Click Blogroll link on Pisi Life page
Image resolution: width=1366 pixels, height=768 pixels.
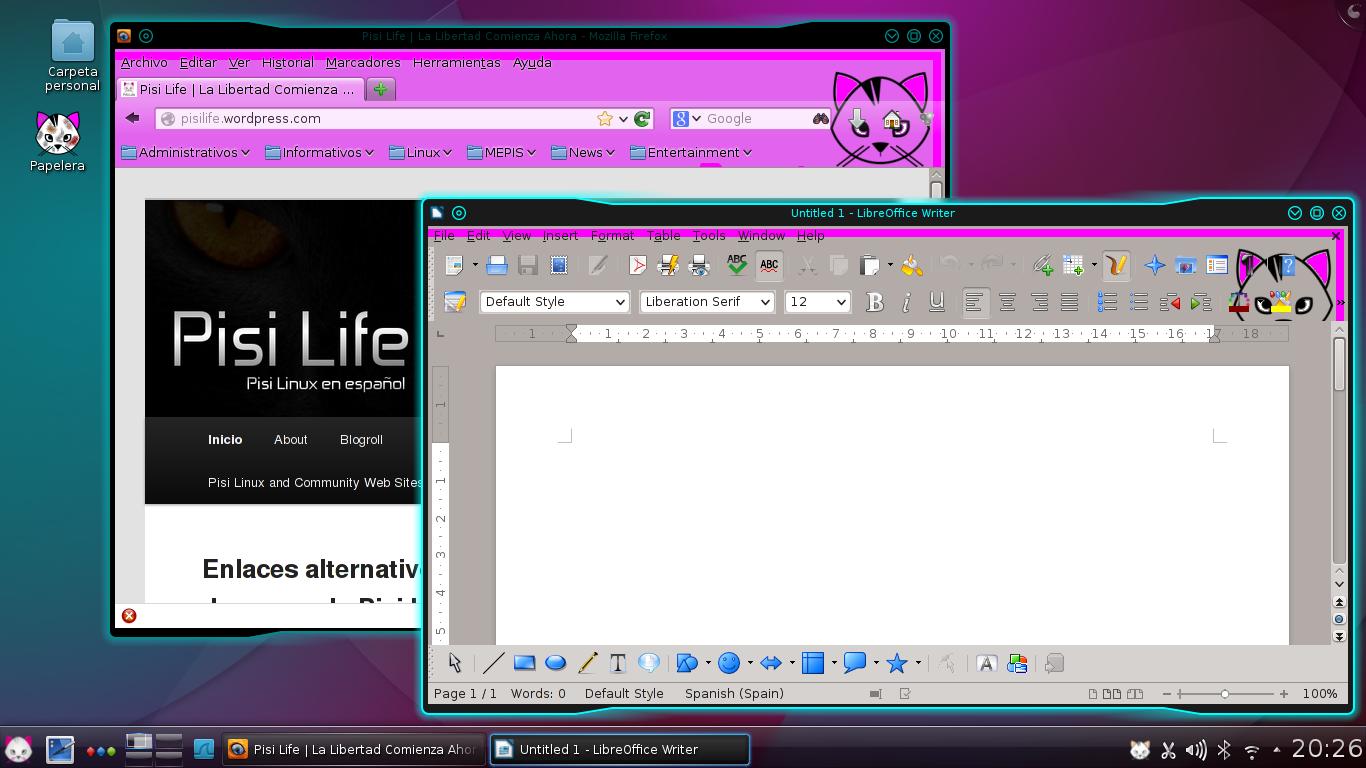(x=361, y=439)
